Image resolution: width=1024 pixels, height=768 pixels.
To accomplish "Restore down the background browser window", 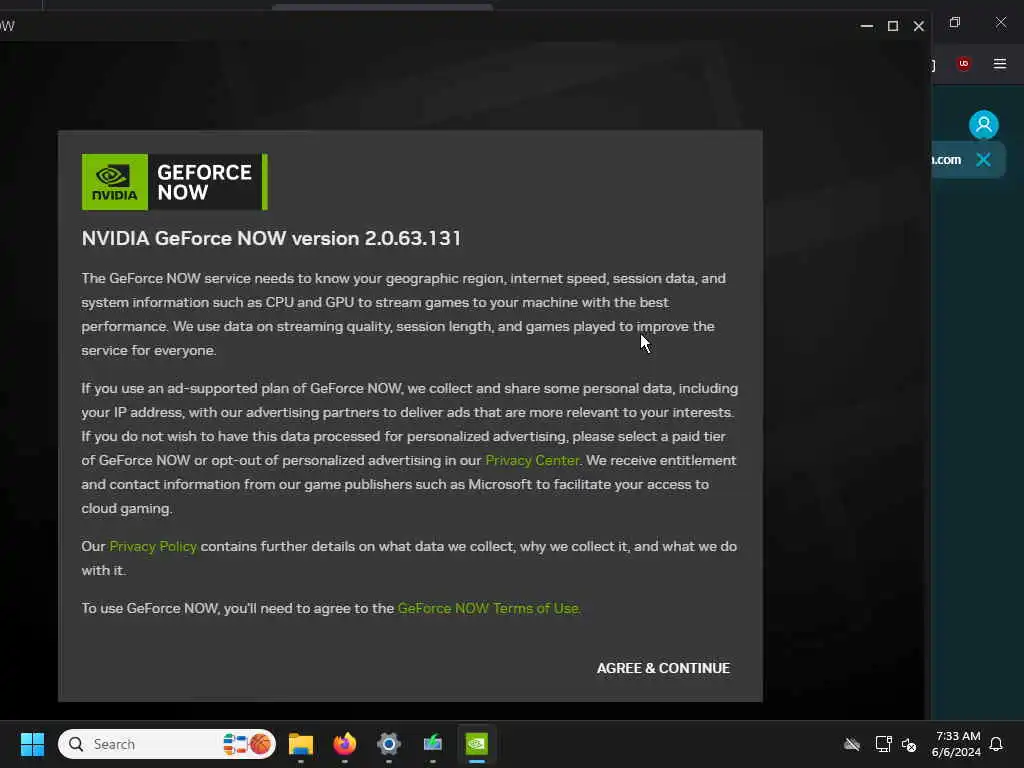I will point(955,23).
